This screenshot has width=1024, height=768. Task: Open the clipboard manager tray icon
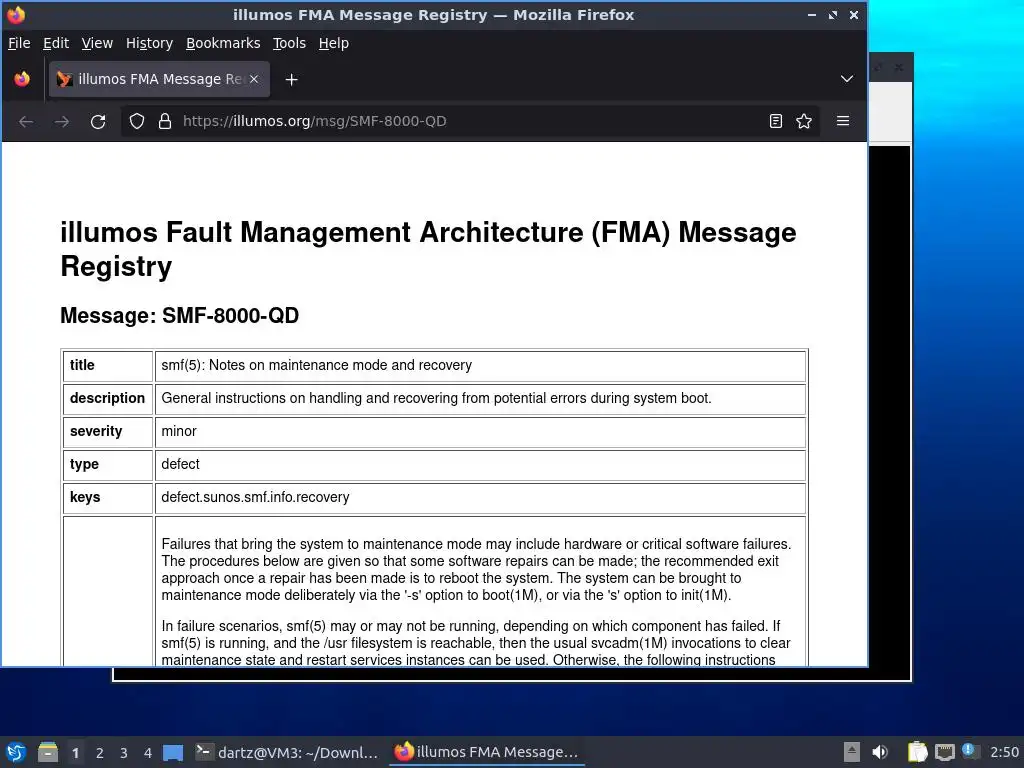(918, 752)
